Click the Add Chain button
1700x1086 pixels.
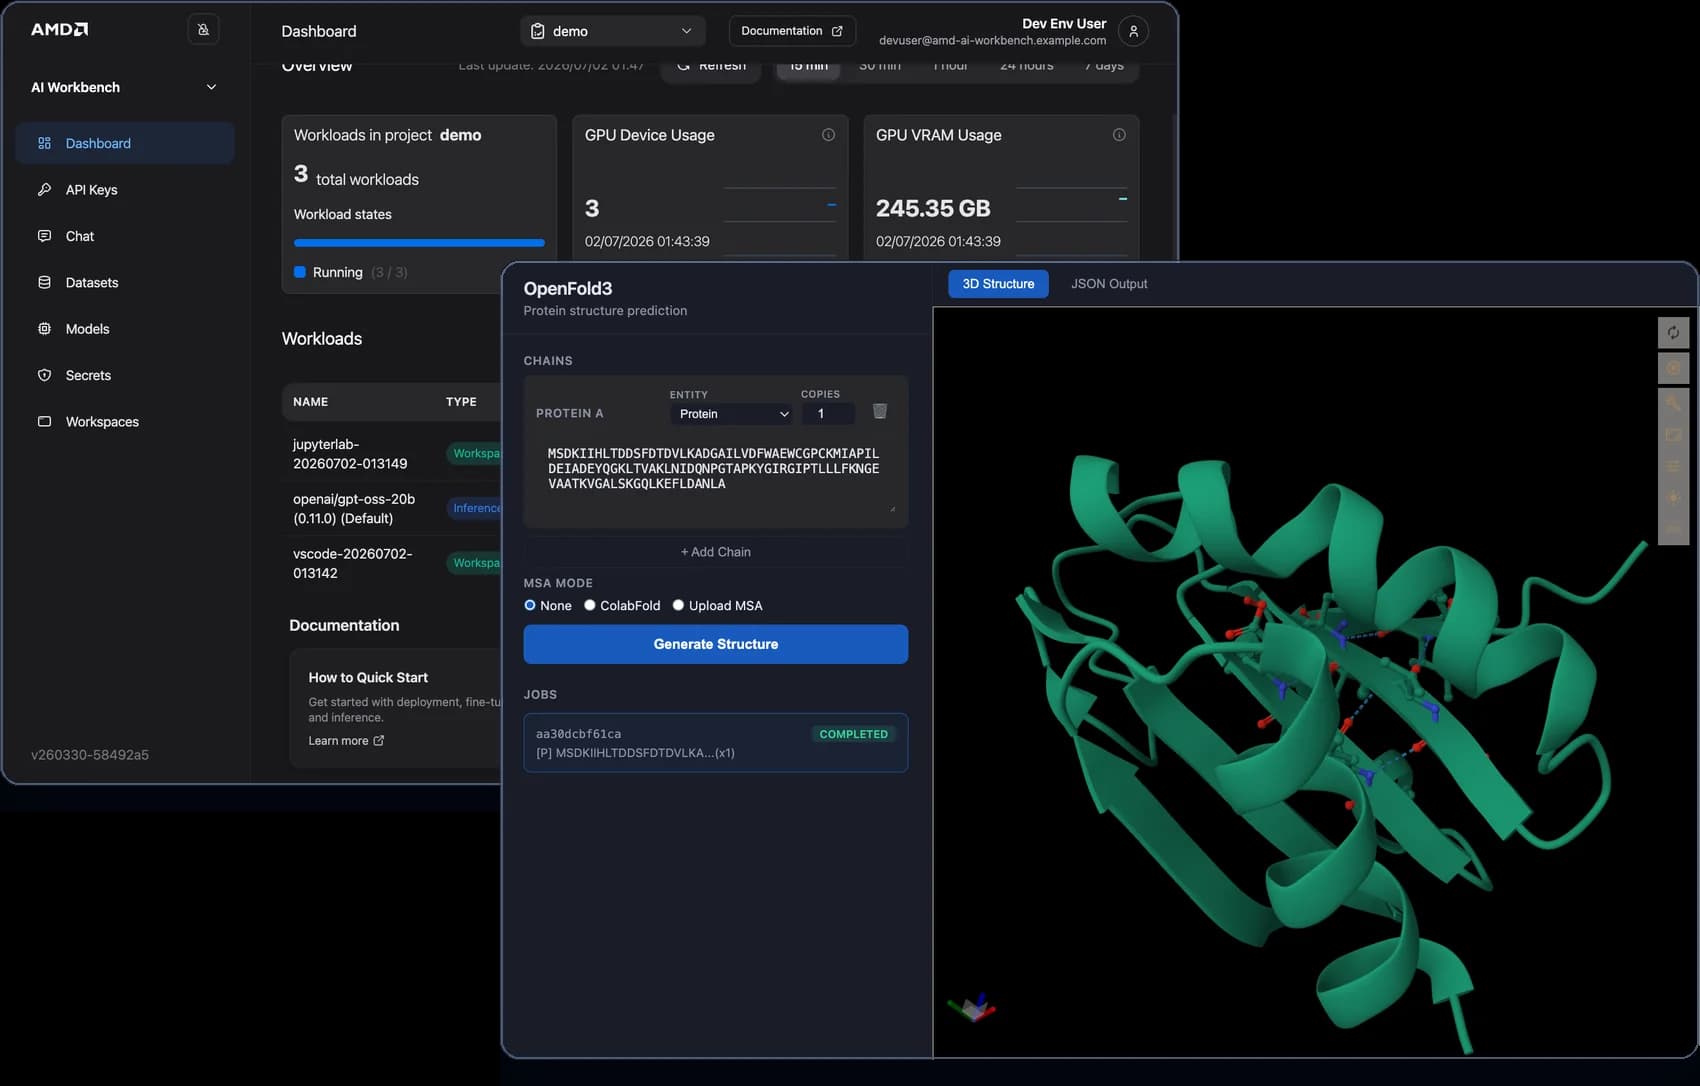(716, 552)
